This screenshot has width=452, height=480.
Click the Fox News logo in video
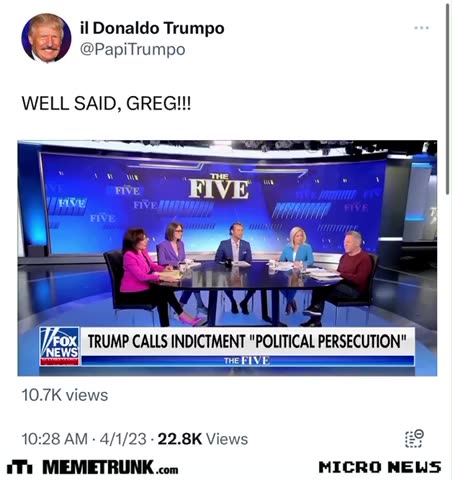[x=59, y=346]
